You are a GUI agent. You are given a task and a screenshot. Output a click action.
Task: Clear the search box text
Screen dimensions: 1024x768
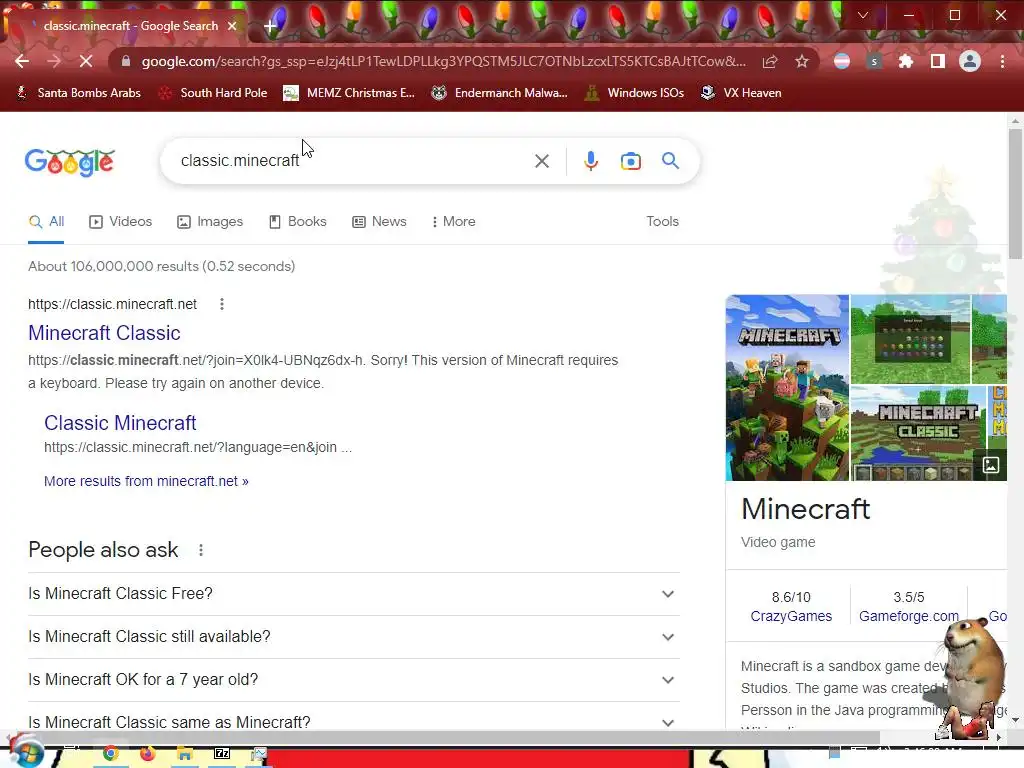coord(542,161)
